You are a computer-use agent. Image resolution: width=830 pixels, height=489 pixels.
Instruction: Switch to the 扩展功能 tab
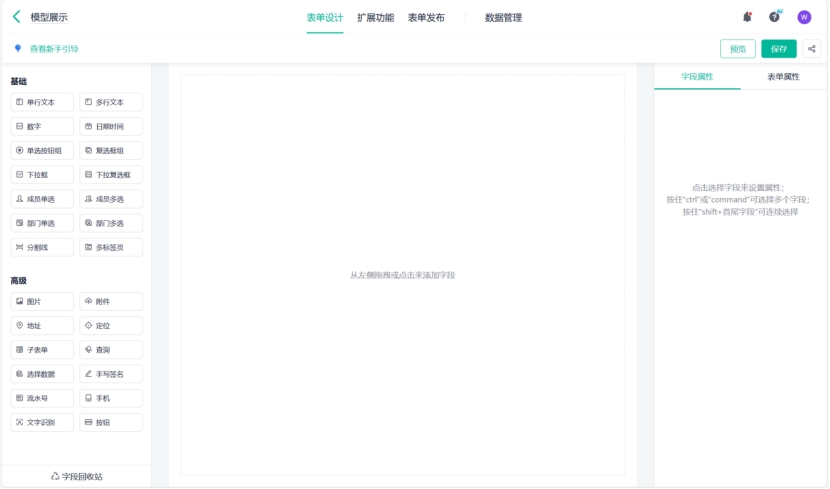click(375, 18)
